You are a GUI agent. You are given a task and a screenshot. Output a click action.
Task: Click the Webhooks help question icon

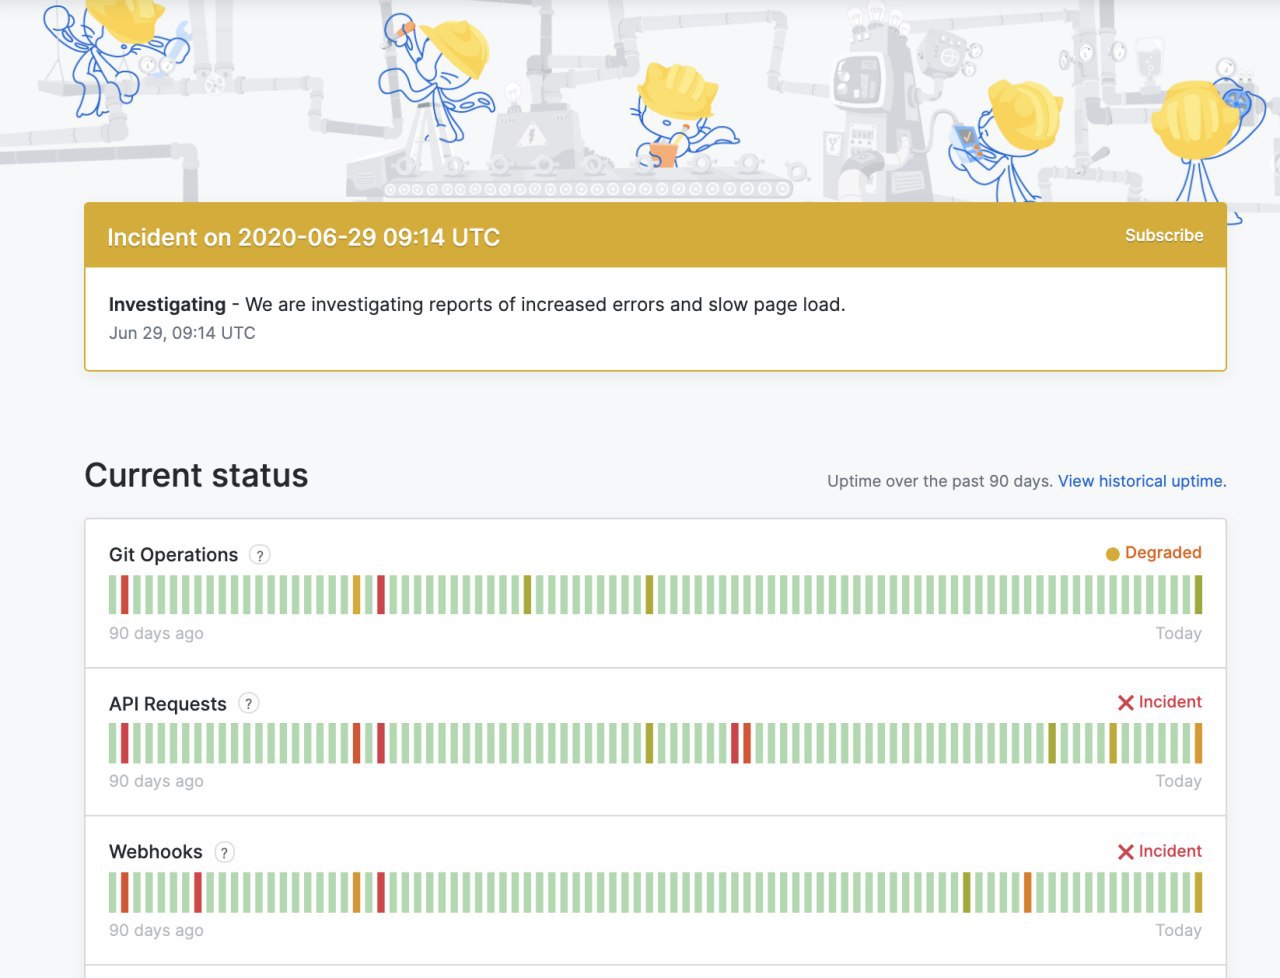point(225,852)
